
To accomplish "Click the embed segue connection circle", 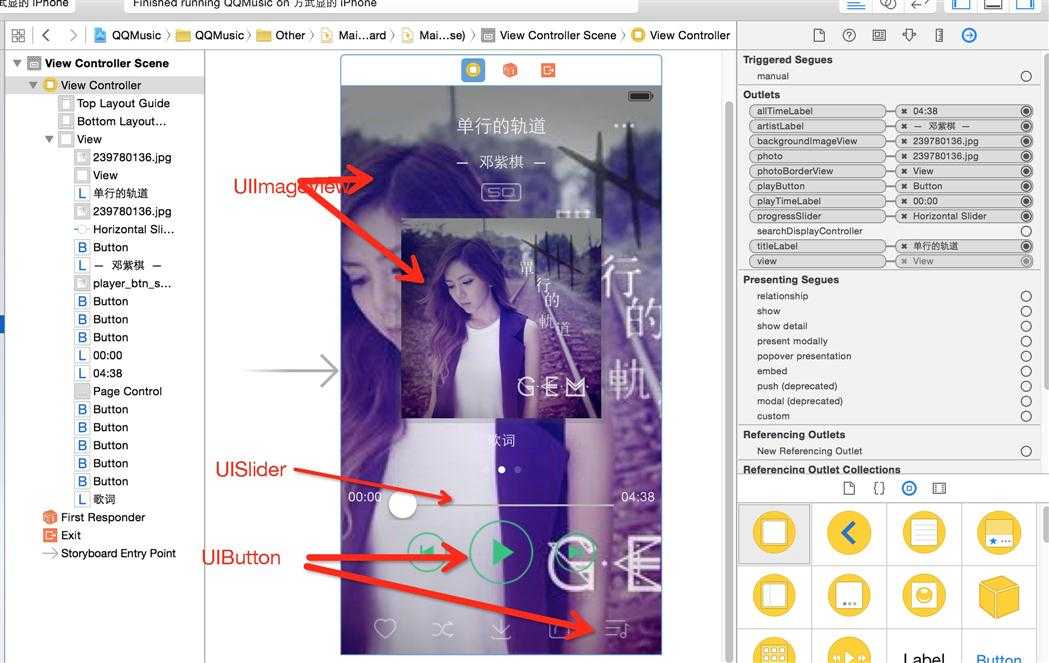I will pyautogui.click(x=1026, y=371).
